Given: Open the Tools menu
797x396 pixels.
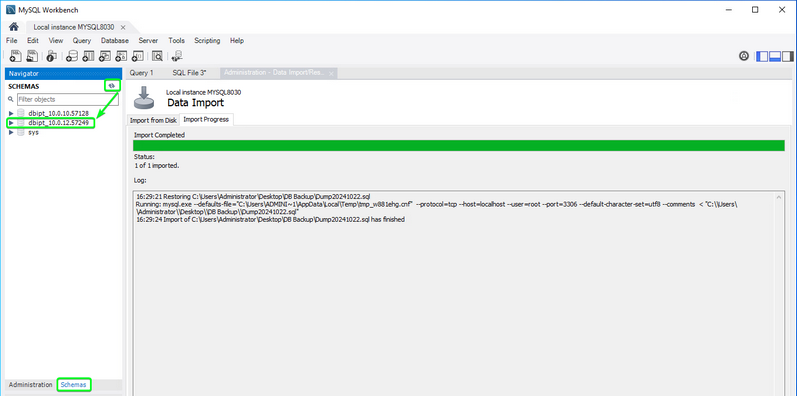Looking at the screenshot, I should pyautogui.click(x=177, y=41).
